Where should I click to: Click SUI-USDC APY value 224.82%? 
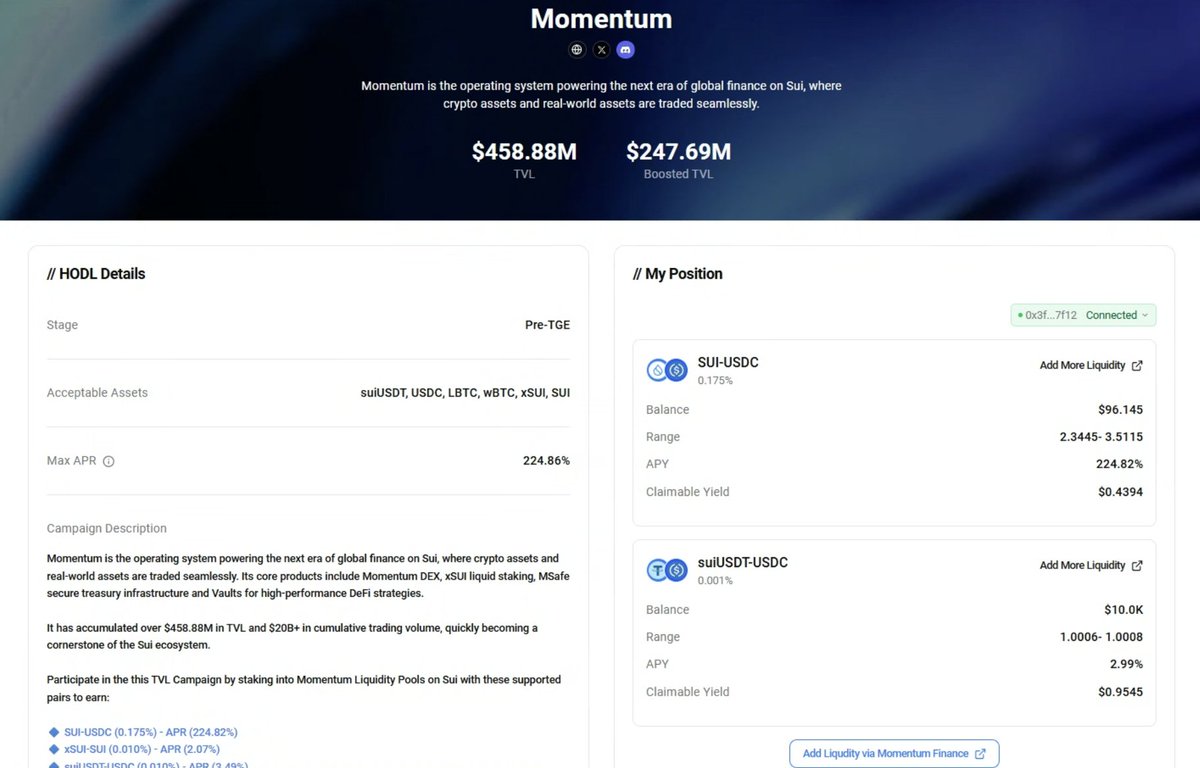[1120, 464]
